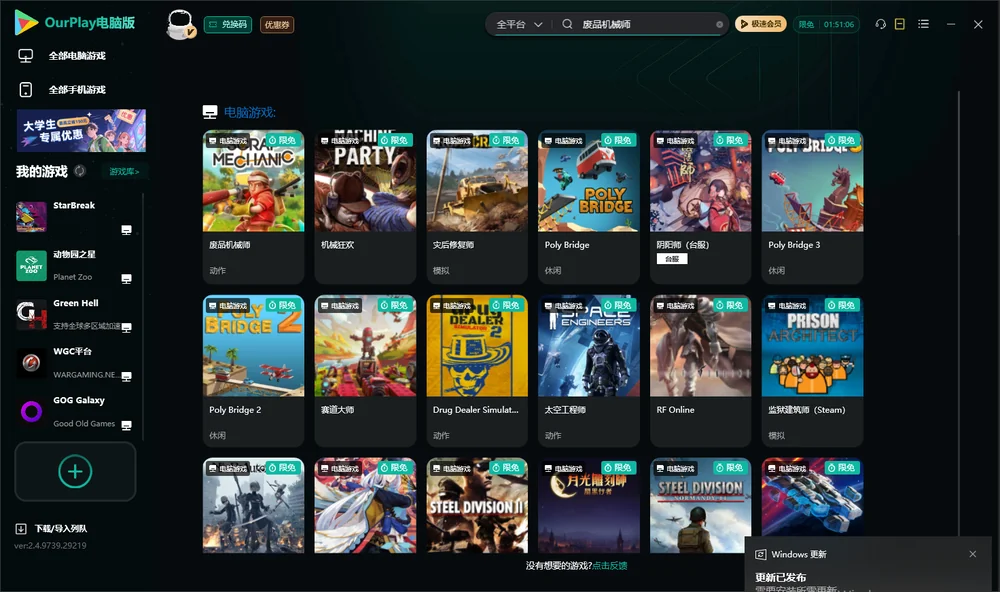Click the magnifier search icon
This screenshot has height=592, width=1000.
[x=567, y=24]
